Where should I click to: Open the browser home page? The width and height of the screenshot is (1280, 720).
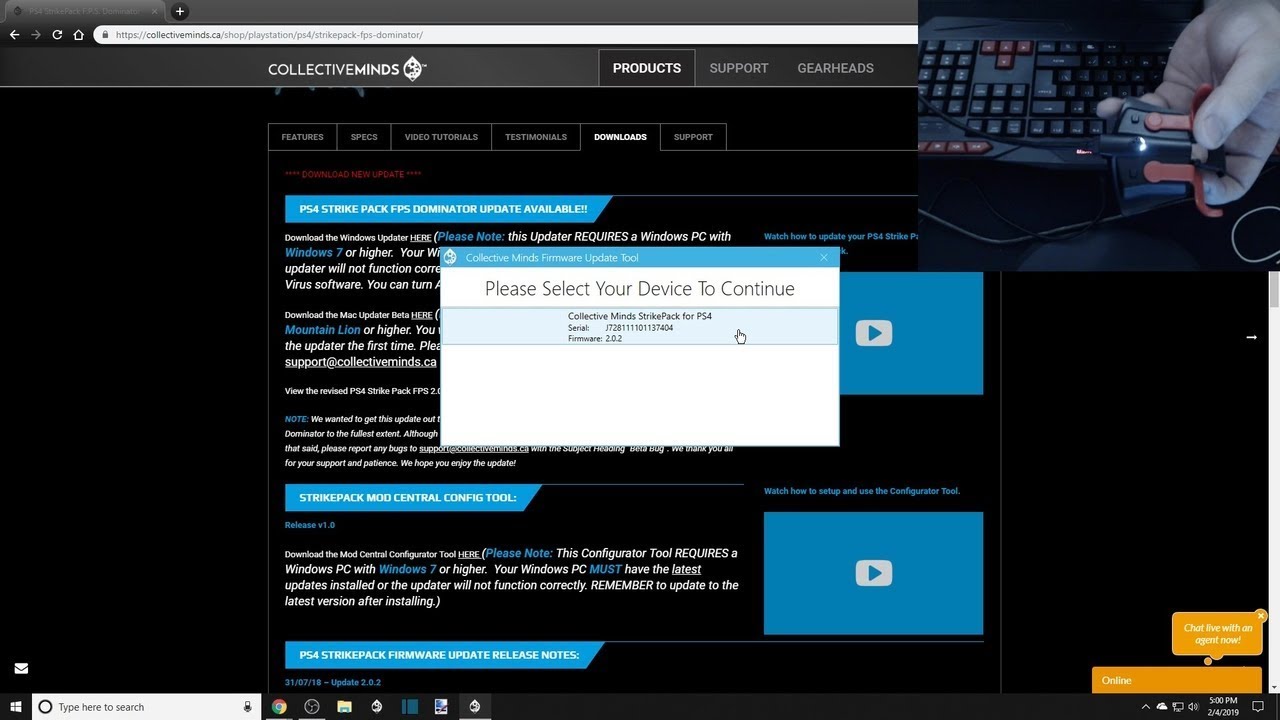tap(79, 34)
